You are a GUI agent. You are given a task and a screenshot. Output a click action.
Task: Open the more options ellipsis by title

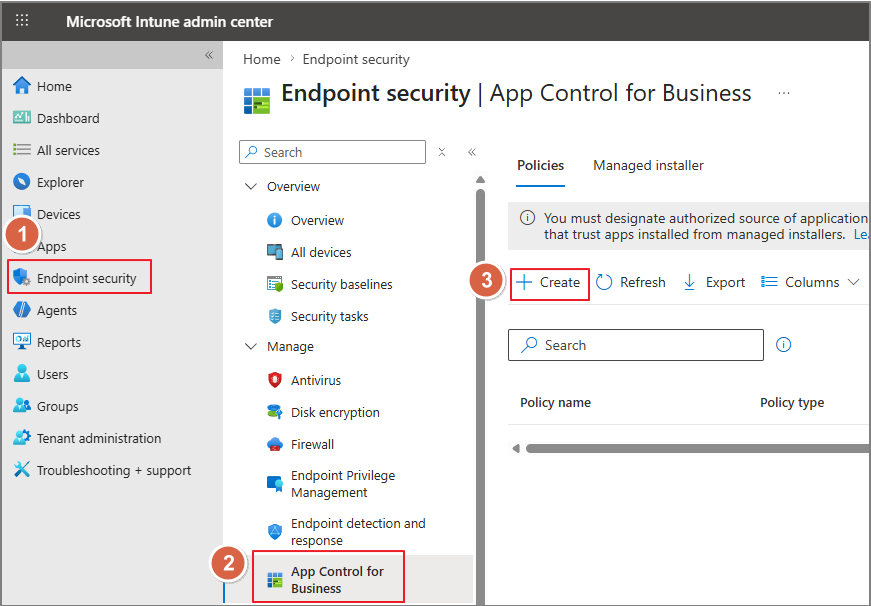[x=784, y=93]
